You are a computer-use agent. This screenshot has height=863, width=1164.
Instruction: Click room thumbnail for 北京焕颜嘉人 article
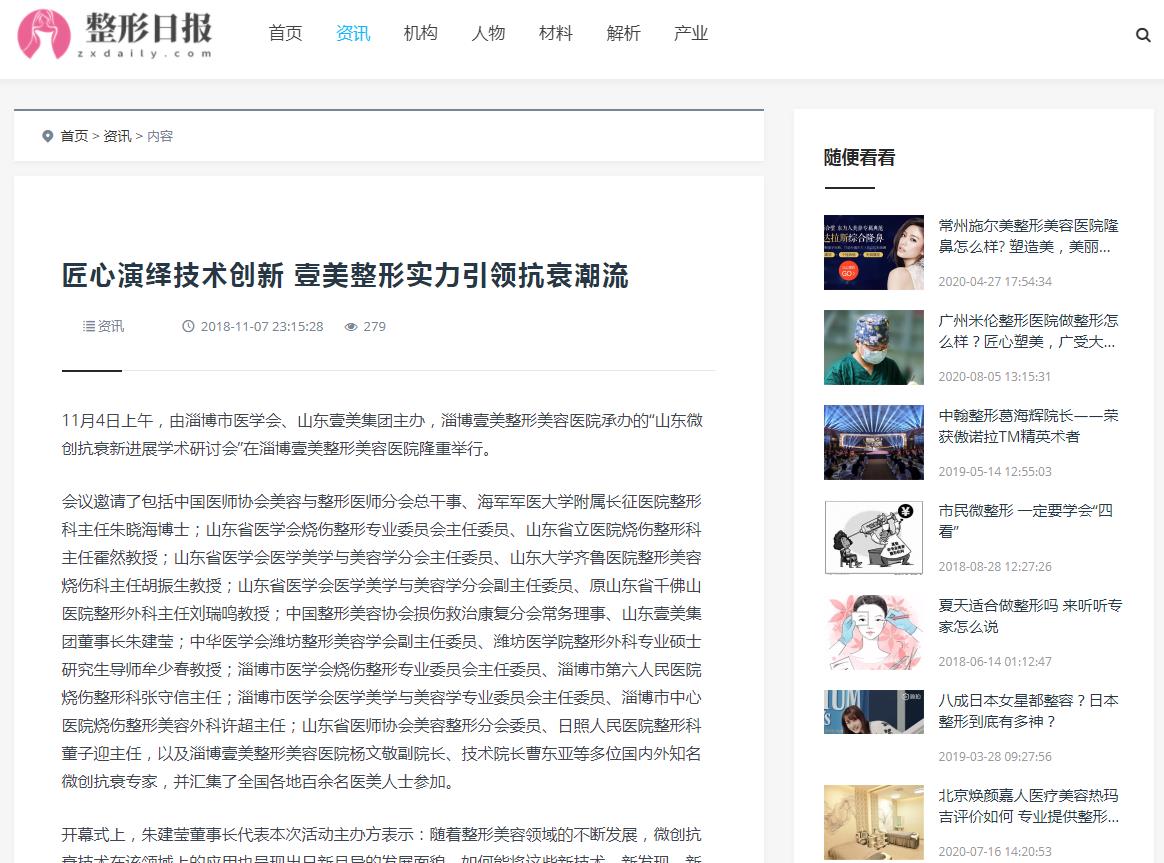pos(874,822)
